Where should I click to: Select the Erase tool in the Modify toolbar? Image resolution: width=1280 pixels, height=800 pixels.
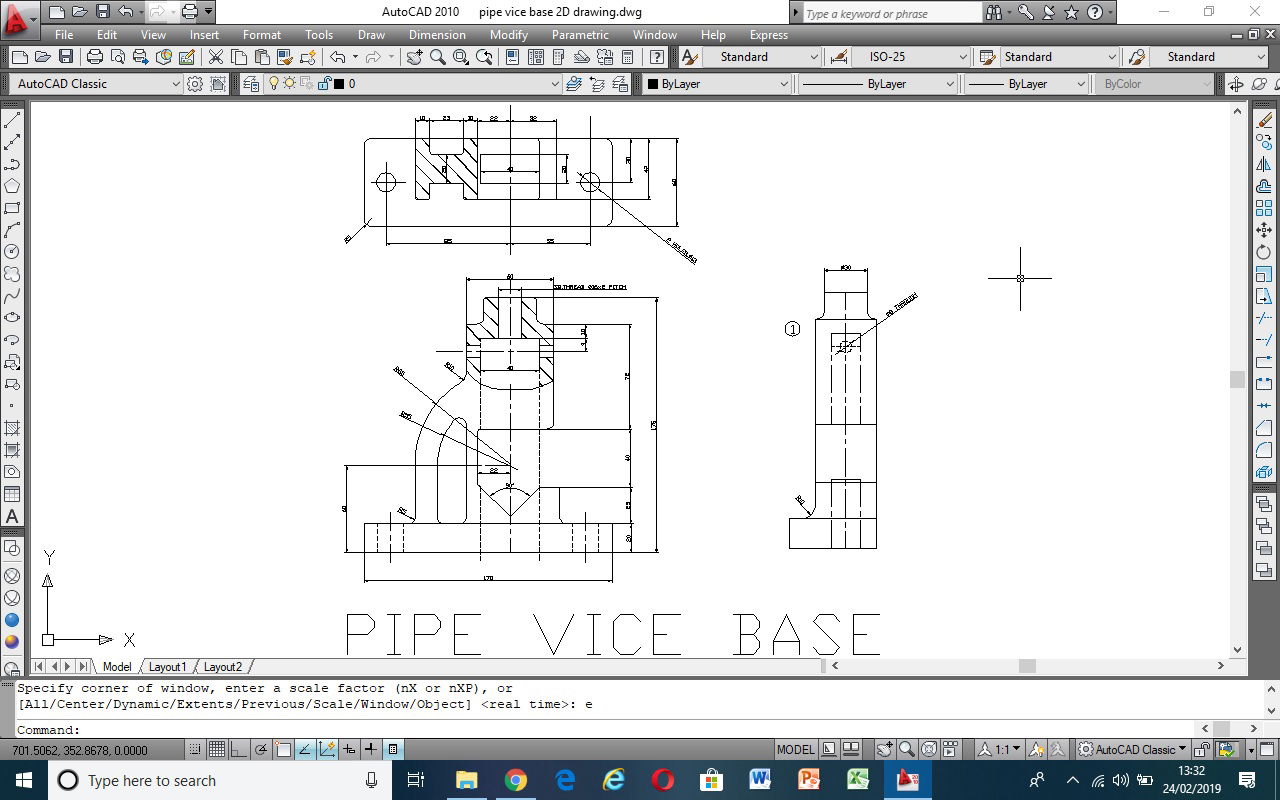1264,119
